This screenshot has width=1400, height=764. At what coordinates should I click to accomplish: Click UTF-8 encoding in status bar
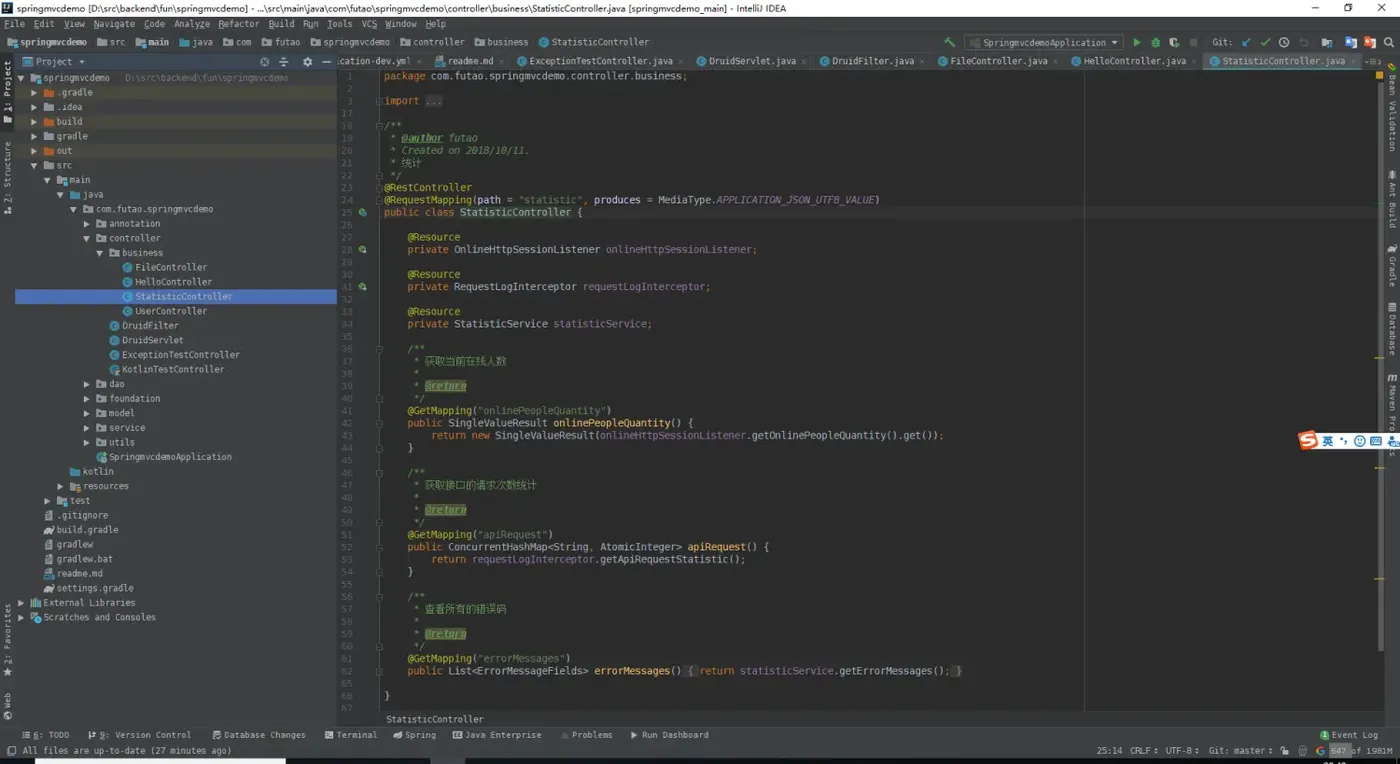pos(1182,750)
